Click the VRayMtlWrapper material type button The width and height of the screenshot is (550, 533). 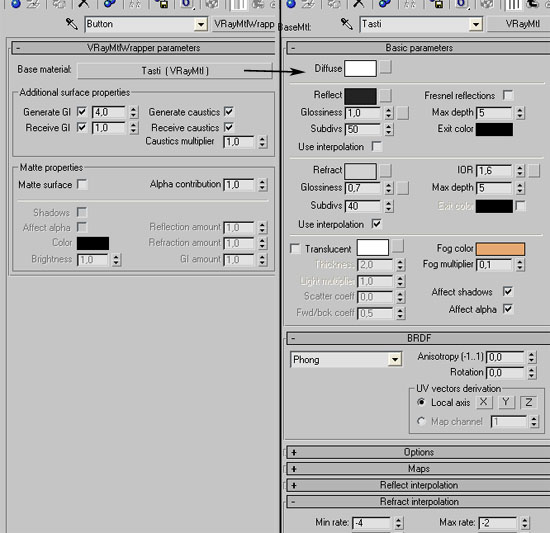tap(243, 24)
